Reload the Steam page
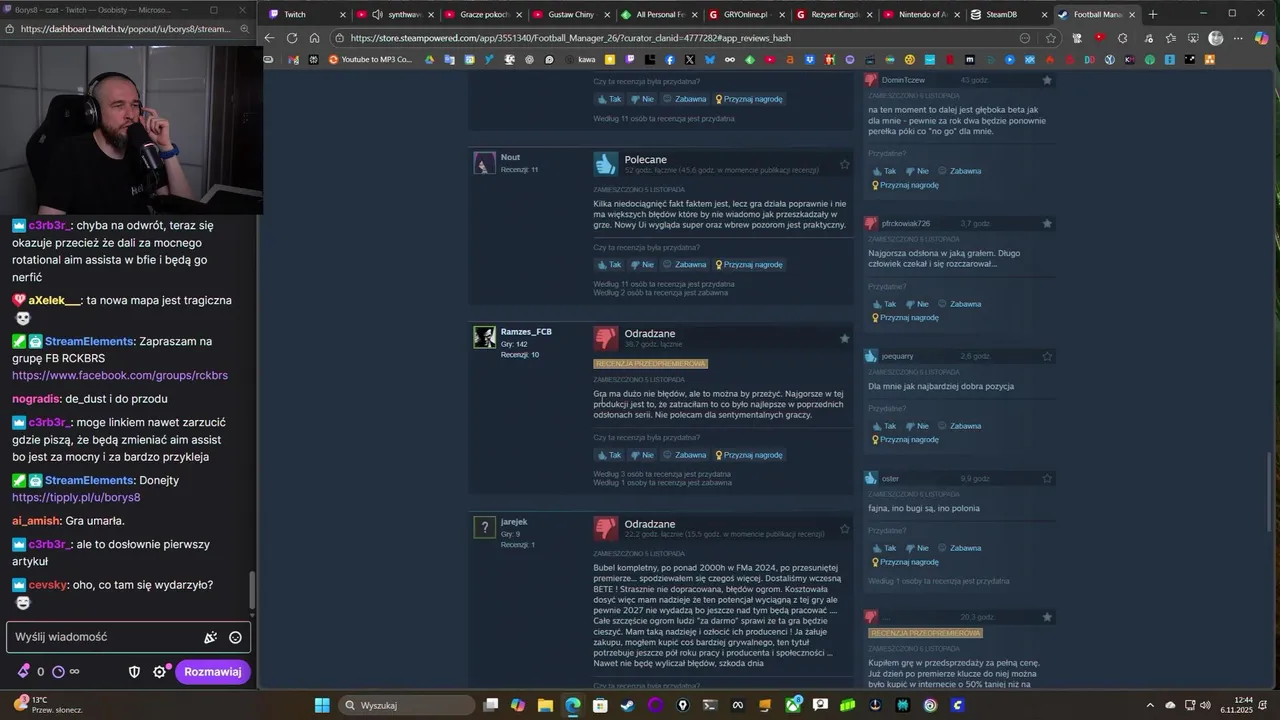 click(292, 38)
